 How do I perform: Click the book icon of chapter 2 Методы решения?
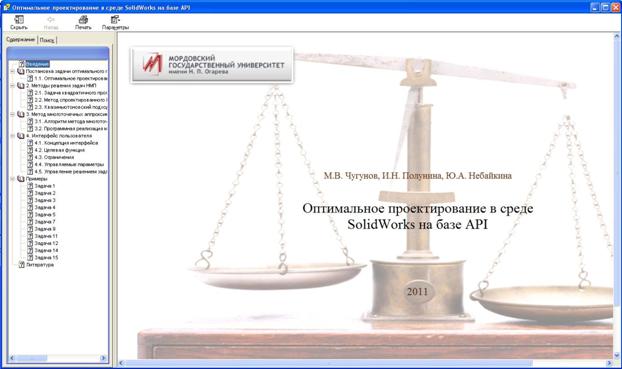[21, 86]
